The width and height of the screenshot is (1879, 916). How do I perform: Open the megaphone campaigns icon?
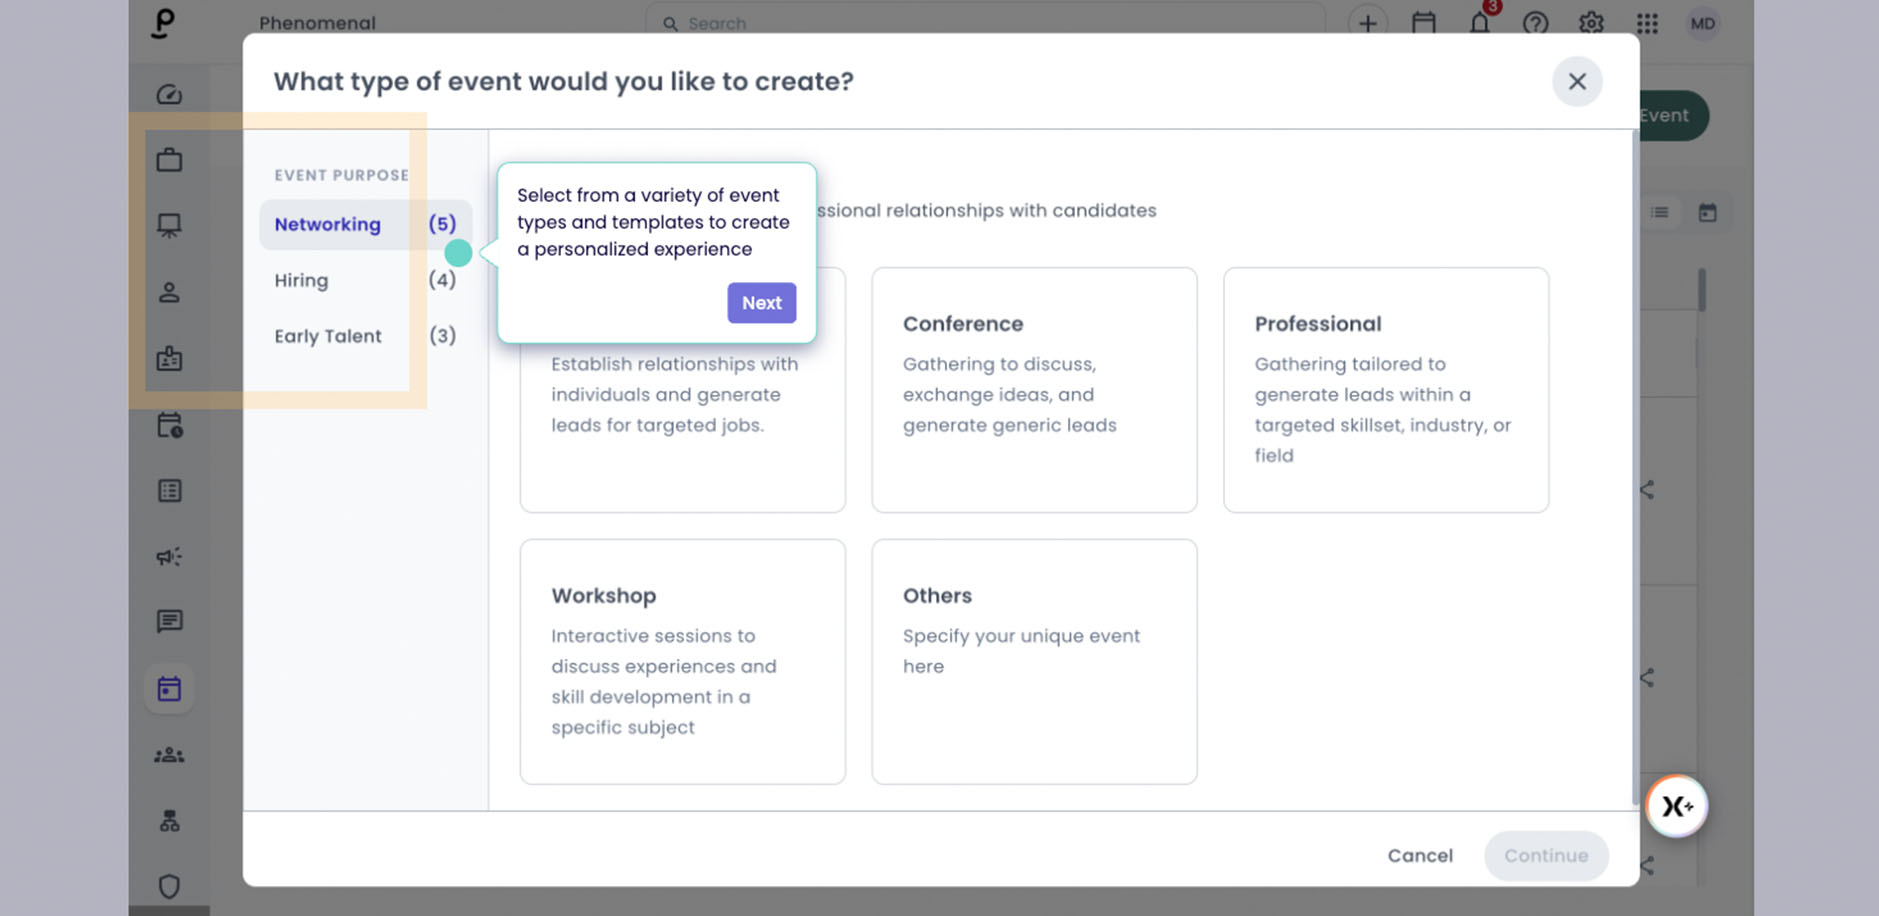(x=169, y=557)
